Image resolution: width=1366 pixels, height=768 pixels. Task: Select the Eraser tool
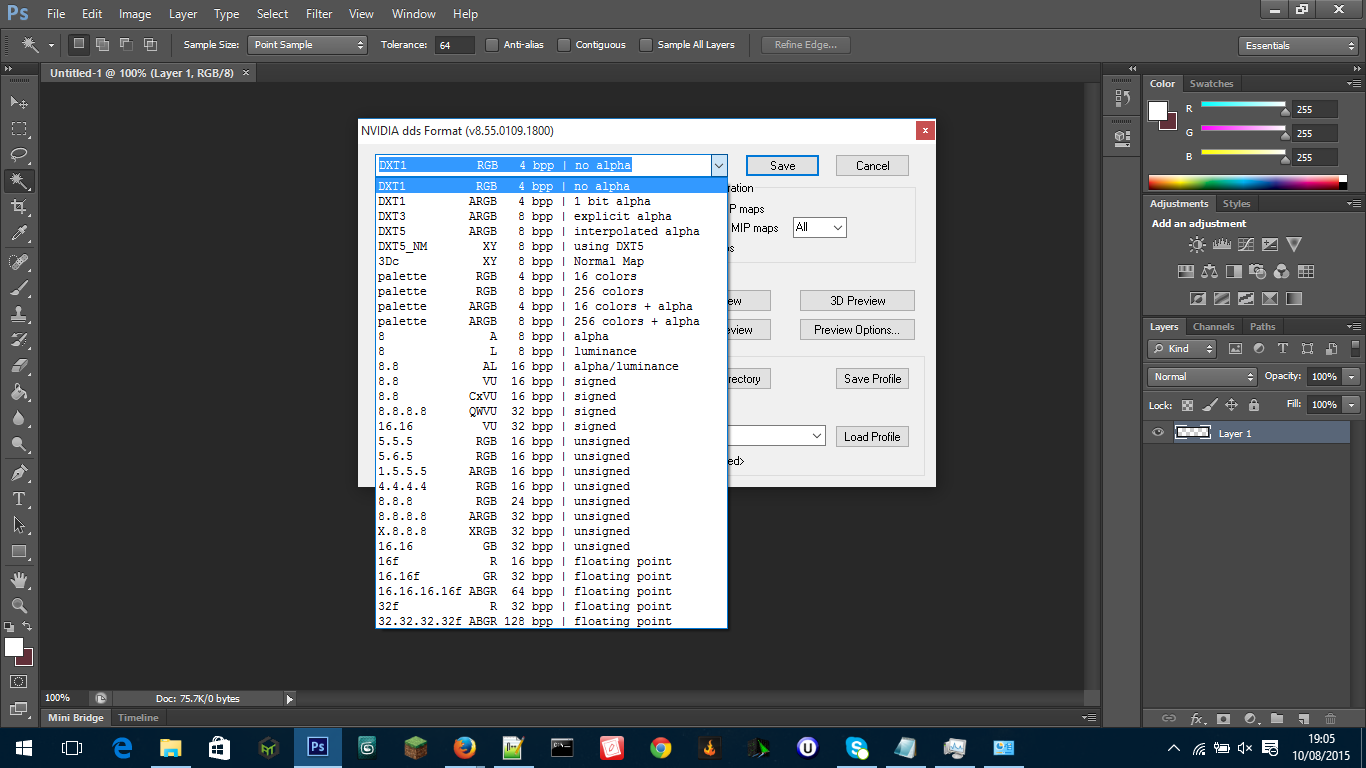19,366
